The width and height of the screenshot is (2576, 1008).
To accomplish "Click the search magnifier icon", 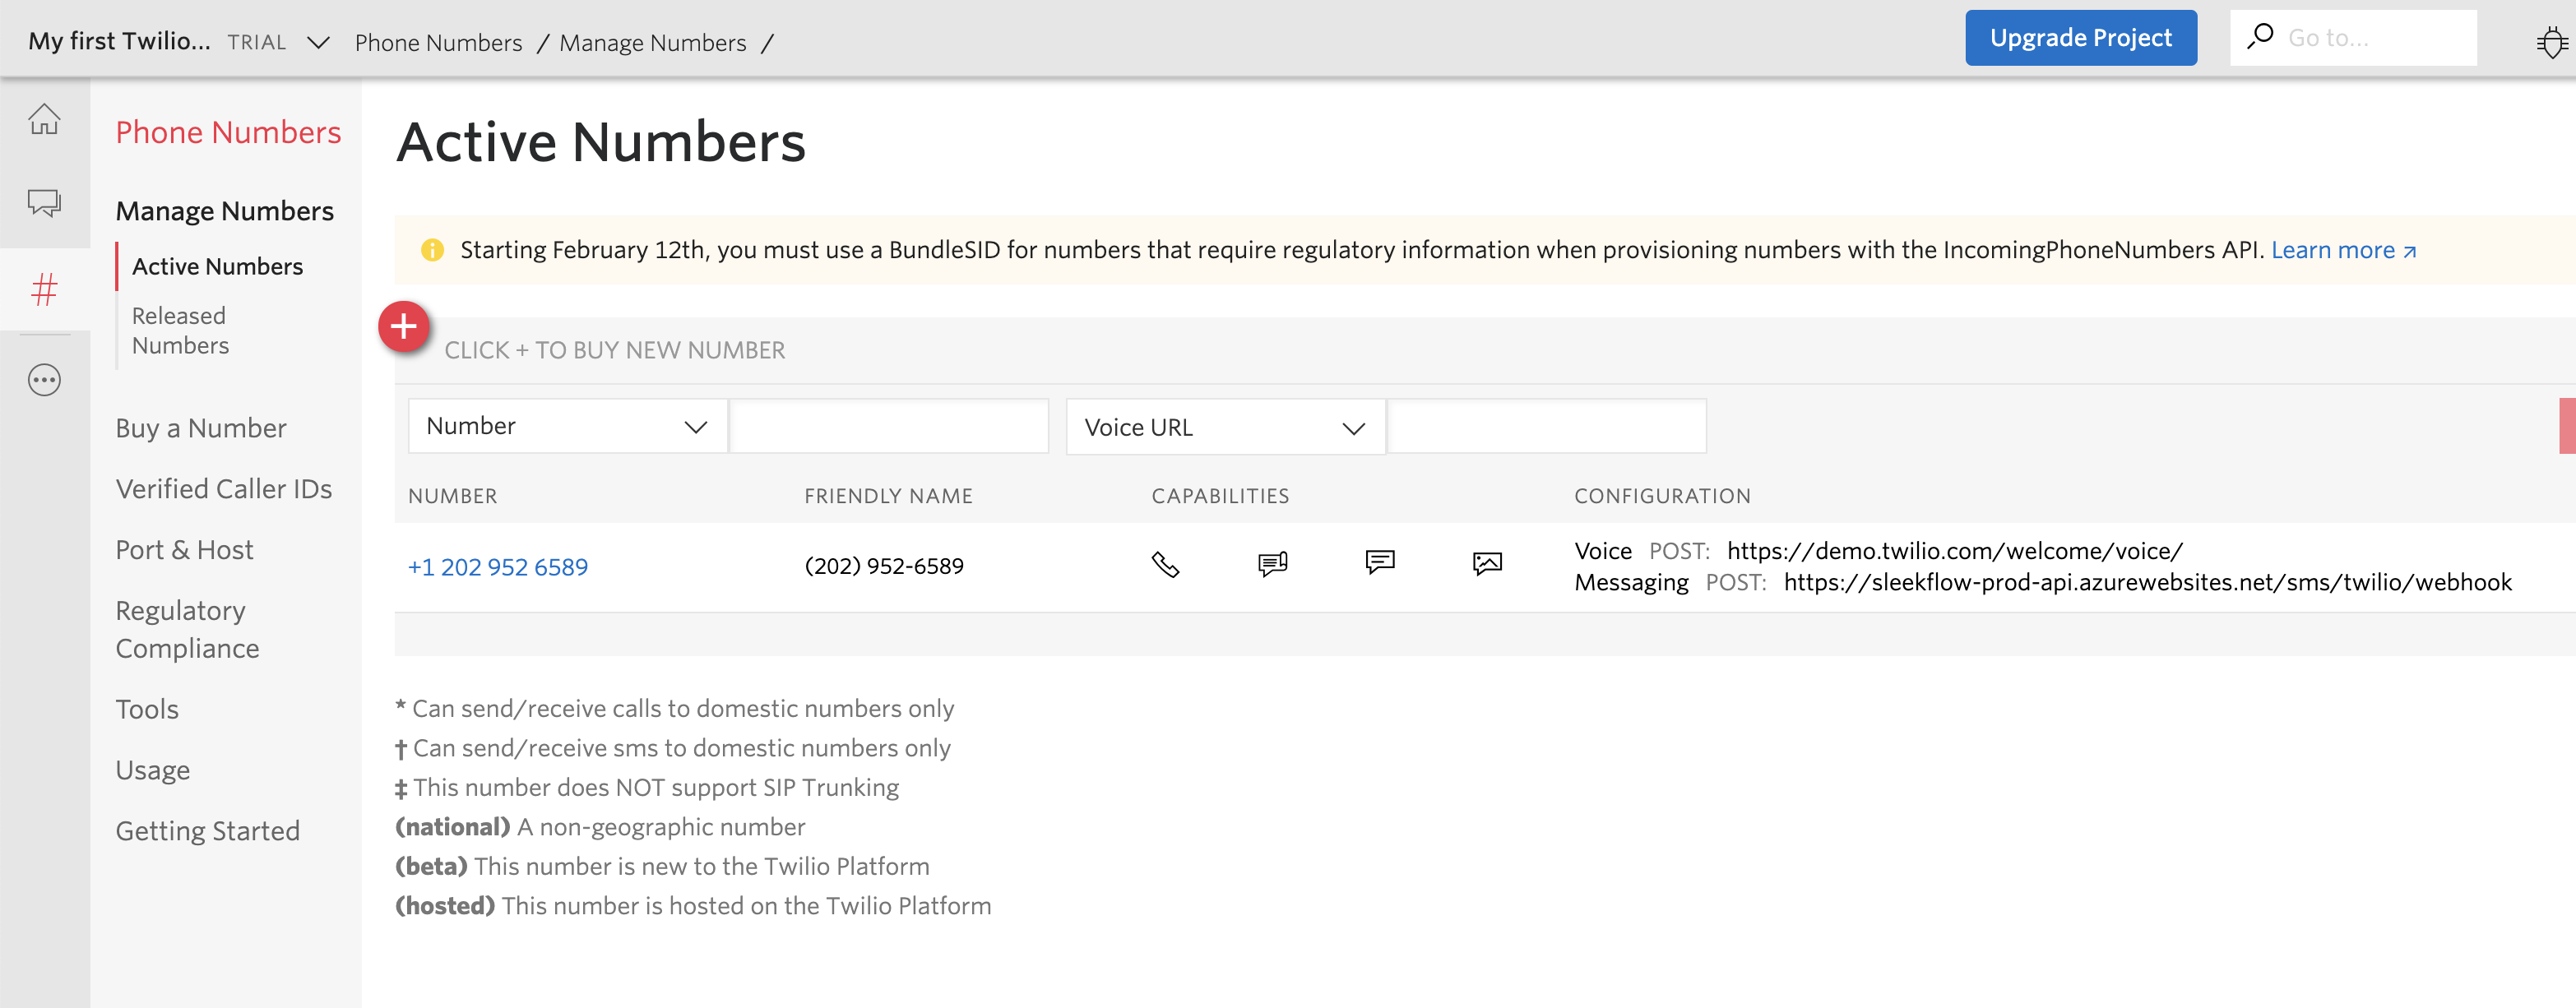I will pos(2259,37).
